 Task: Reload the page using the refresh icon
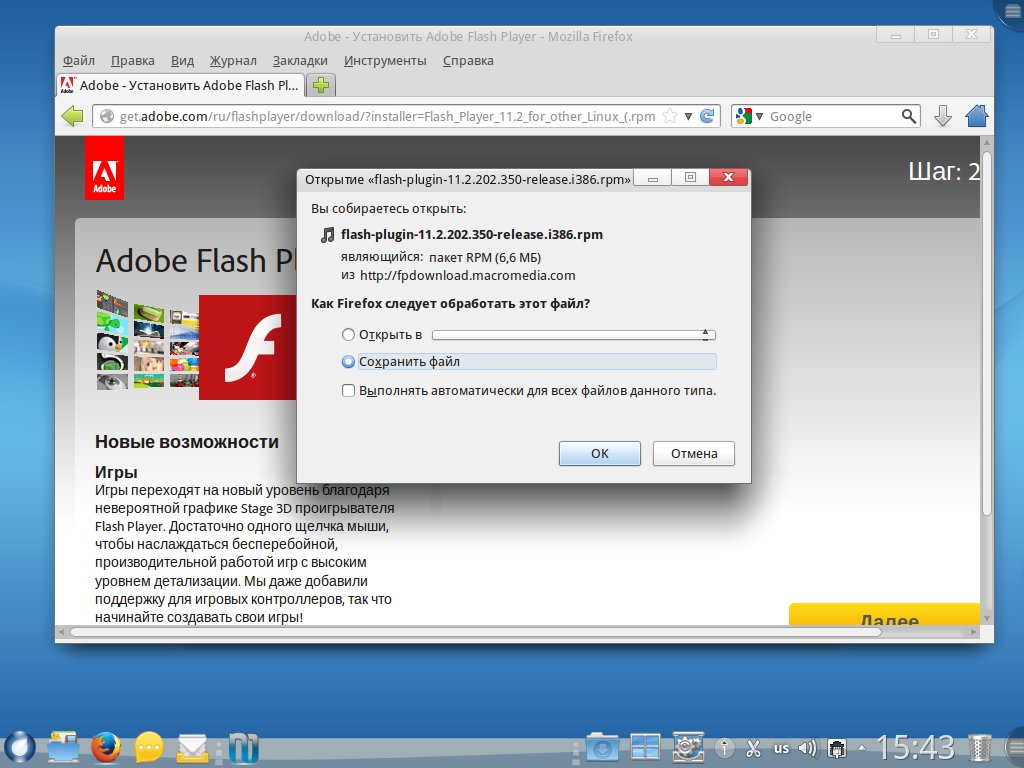(707, 116)
